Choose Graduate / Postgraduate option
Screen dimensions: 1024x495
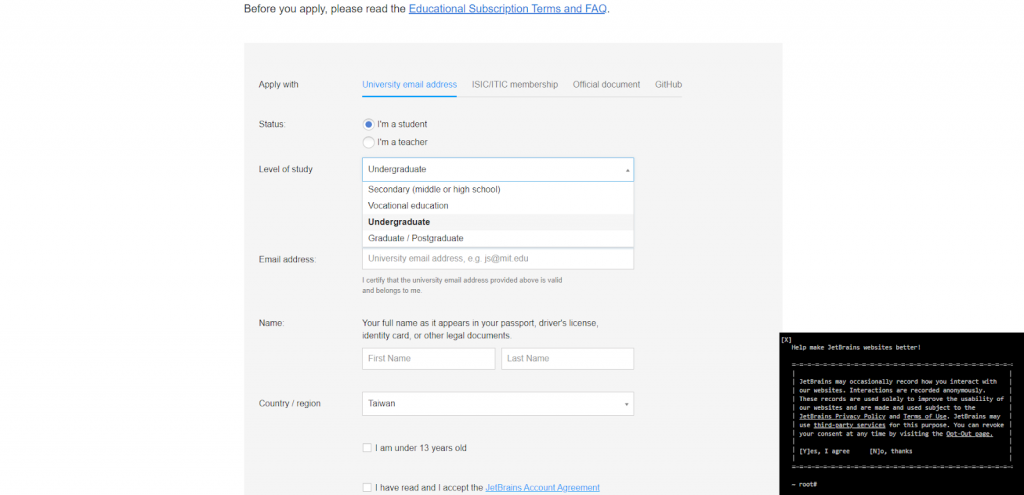tap(498, 238)
